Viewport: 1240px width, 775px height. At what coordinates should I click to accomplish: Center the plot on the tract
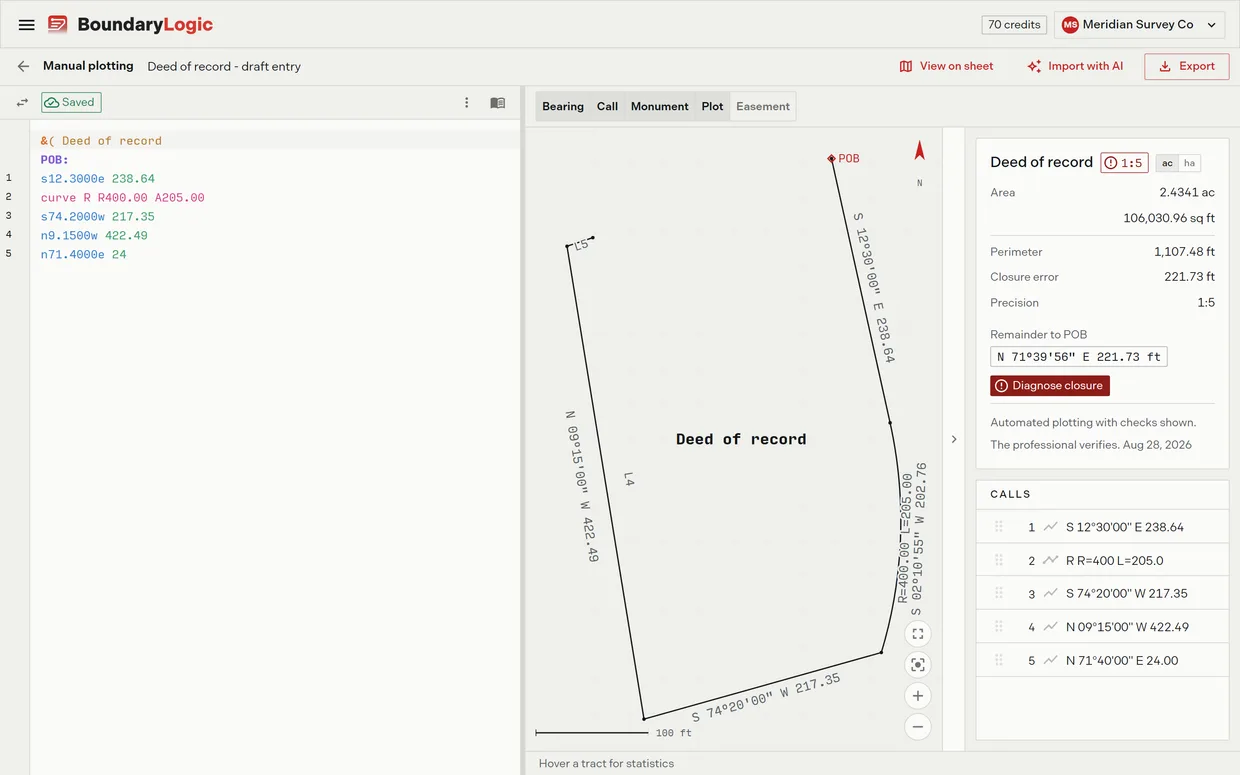pos(918,665)
